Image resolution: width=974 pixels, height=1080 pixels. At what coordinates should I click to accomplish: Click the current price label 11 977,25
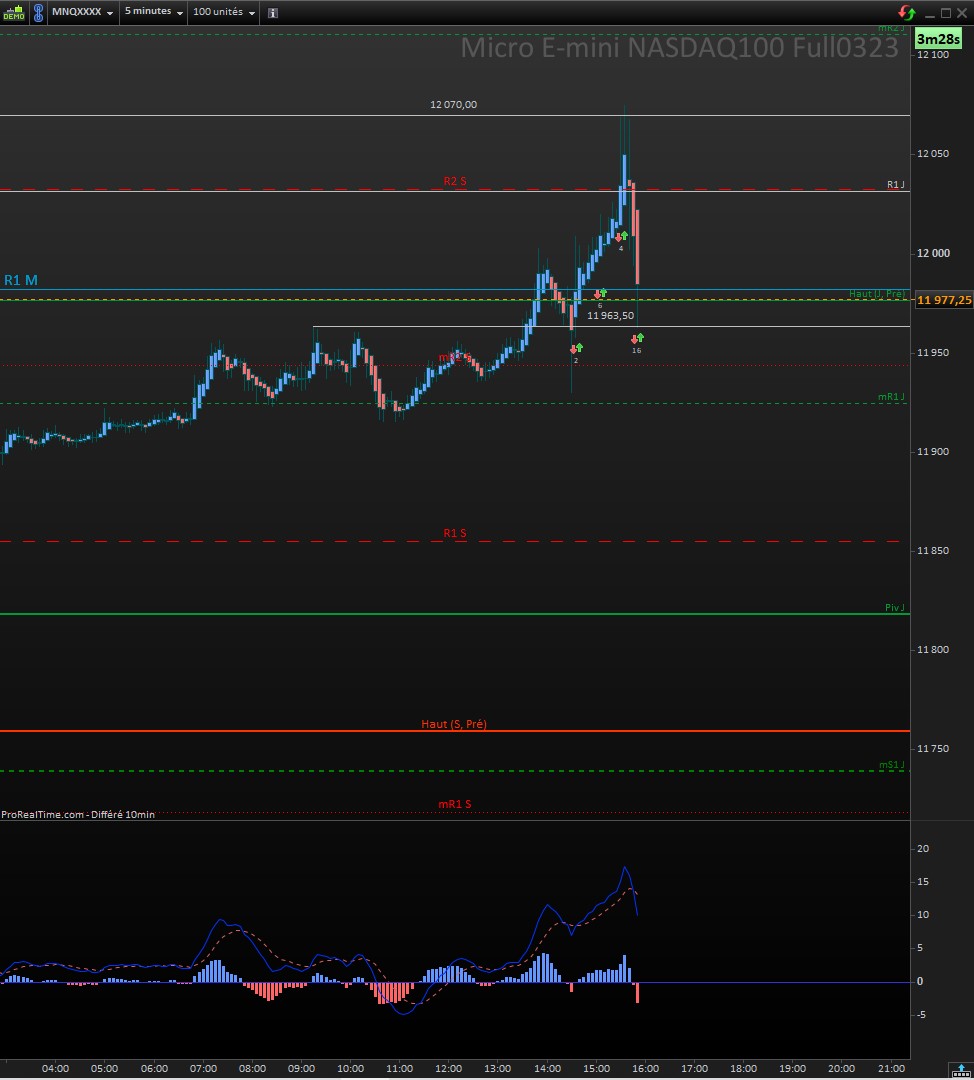point(944,300)
